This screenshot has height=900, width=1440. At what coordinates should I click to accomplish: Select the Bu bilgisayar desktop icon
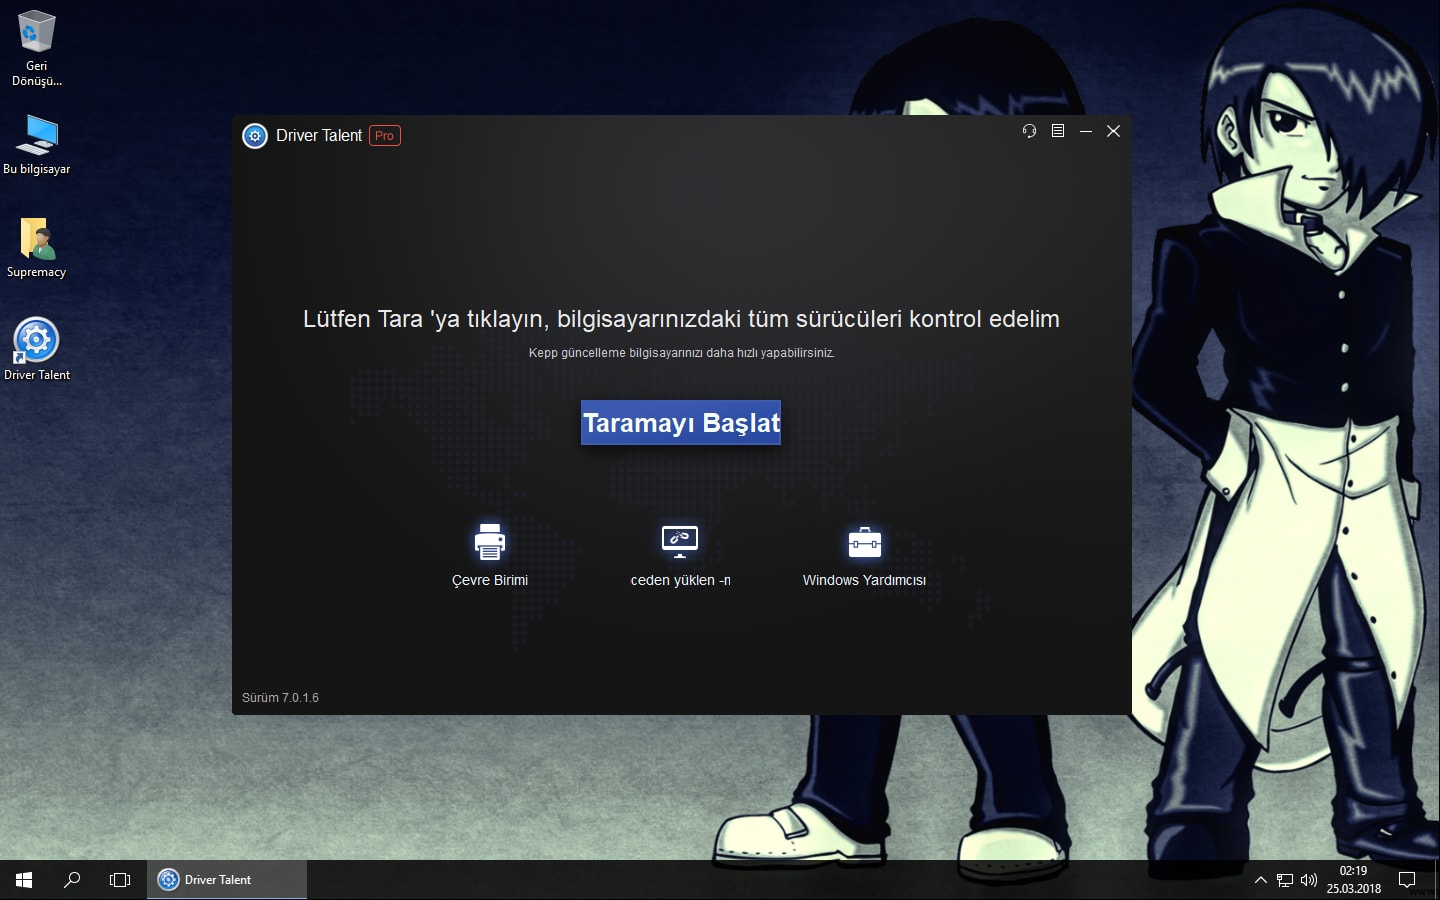coord(37,144)
